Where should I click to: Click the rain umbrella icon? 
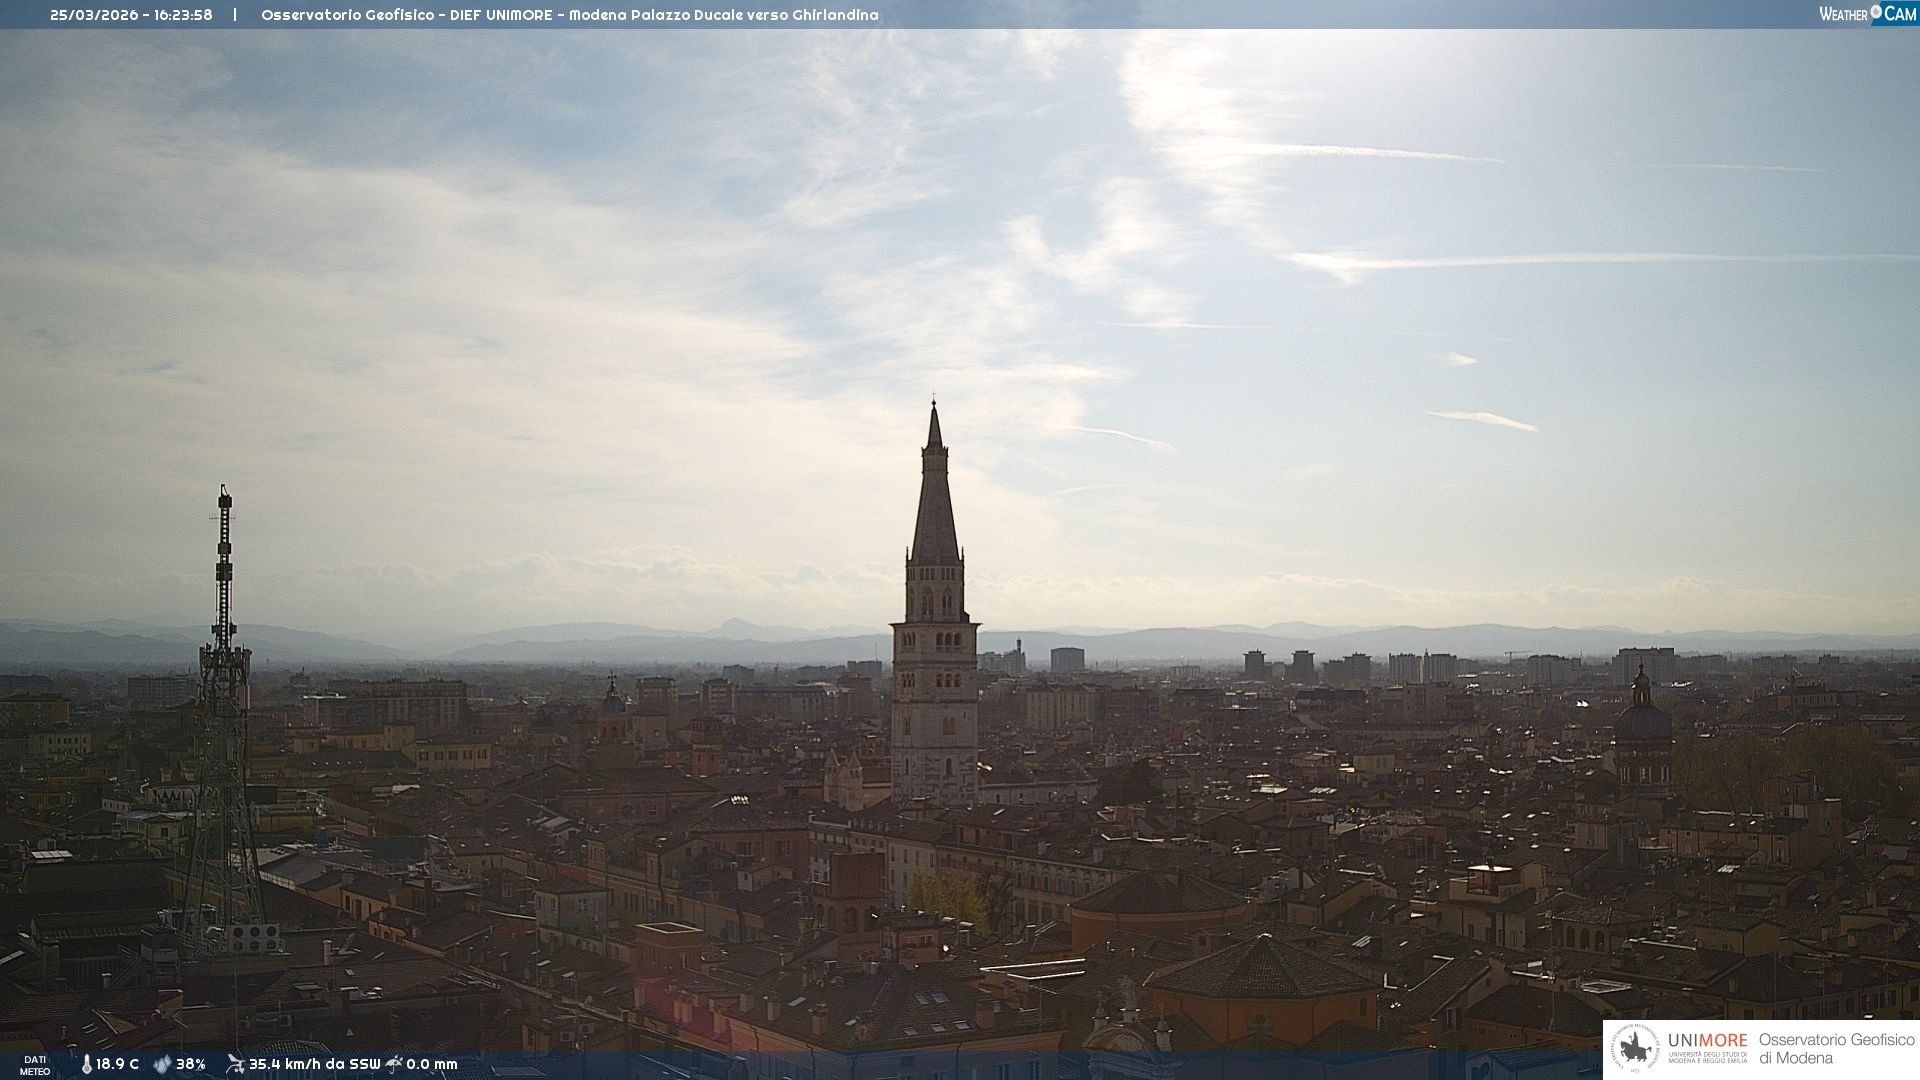[394, 1064]
